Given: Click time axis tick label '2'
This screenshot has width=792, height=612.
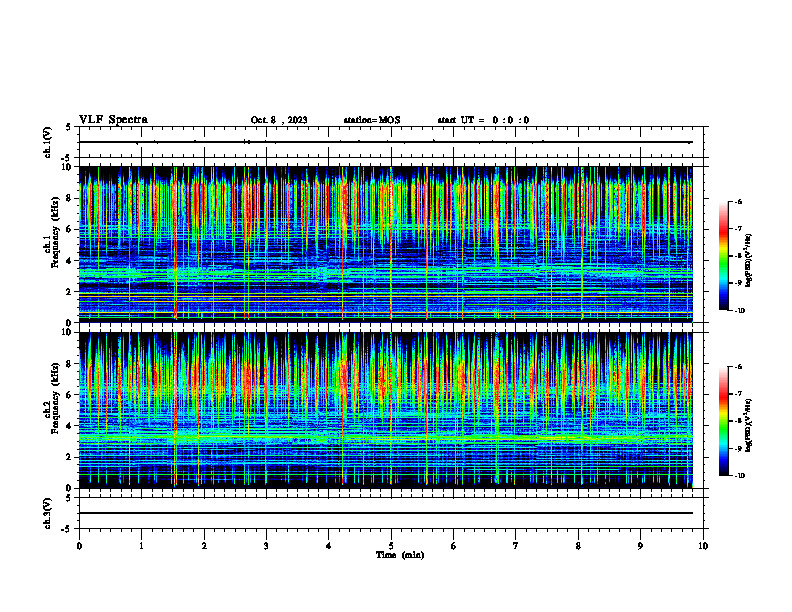Looking at the screenshot, I should point(204,546).
